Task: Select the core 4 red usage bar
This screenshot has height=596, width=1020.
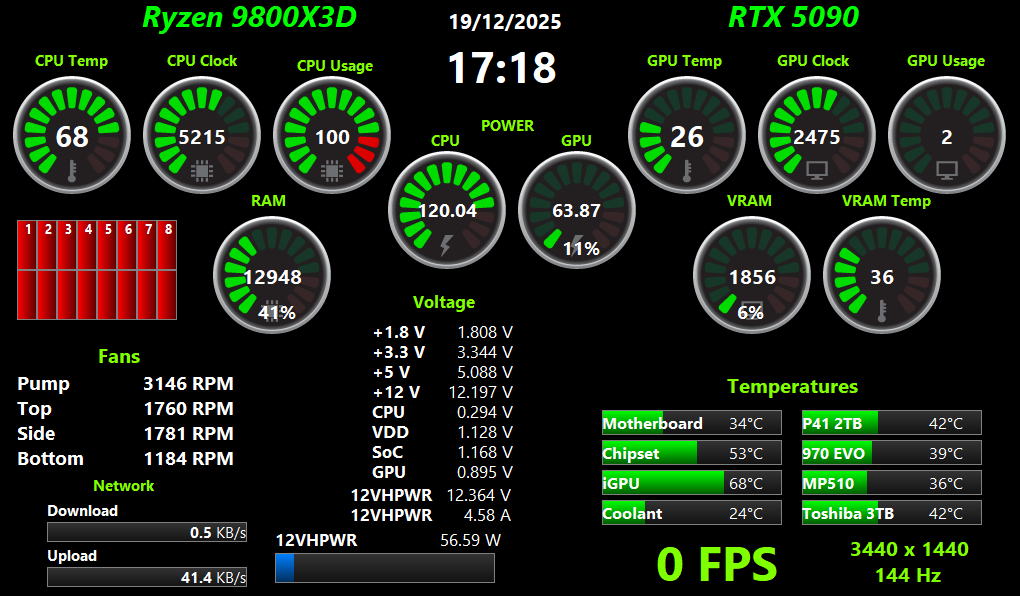Action: pyautogui.click(x=87, y=269)
